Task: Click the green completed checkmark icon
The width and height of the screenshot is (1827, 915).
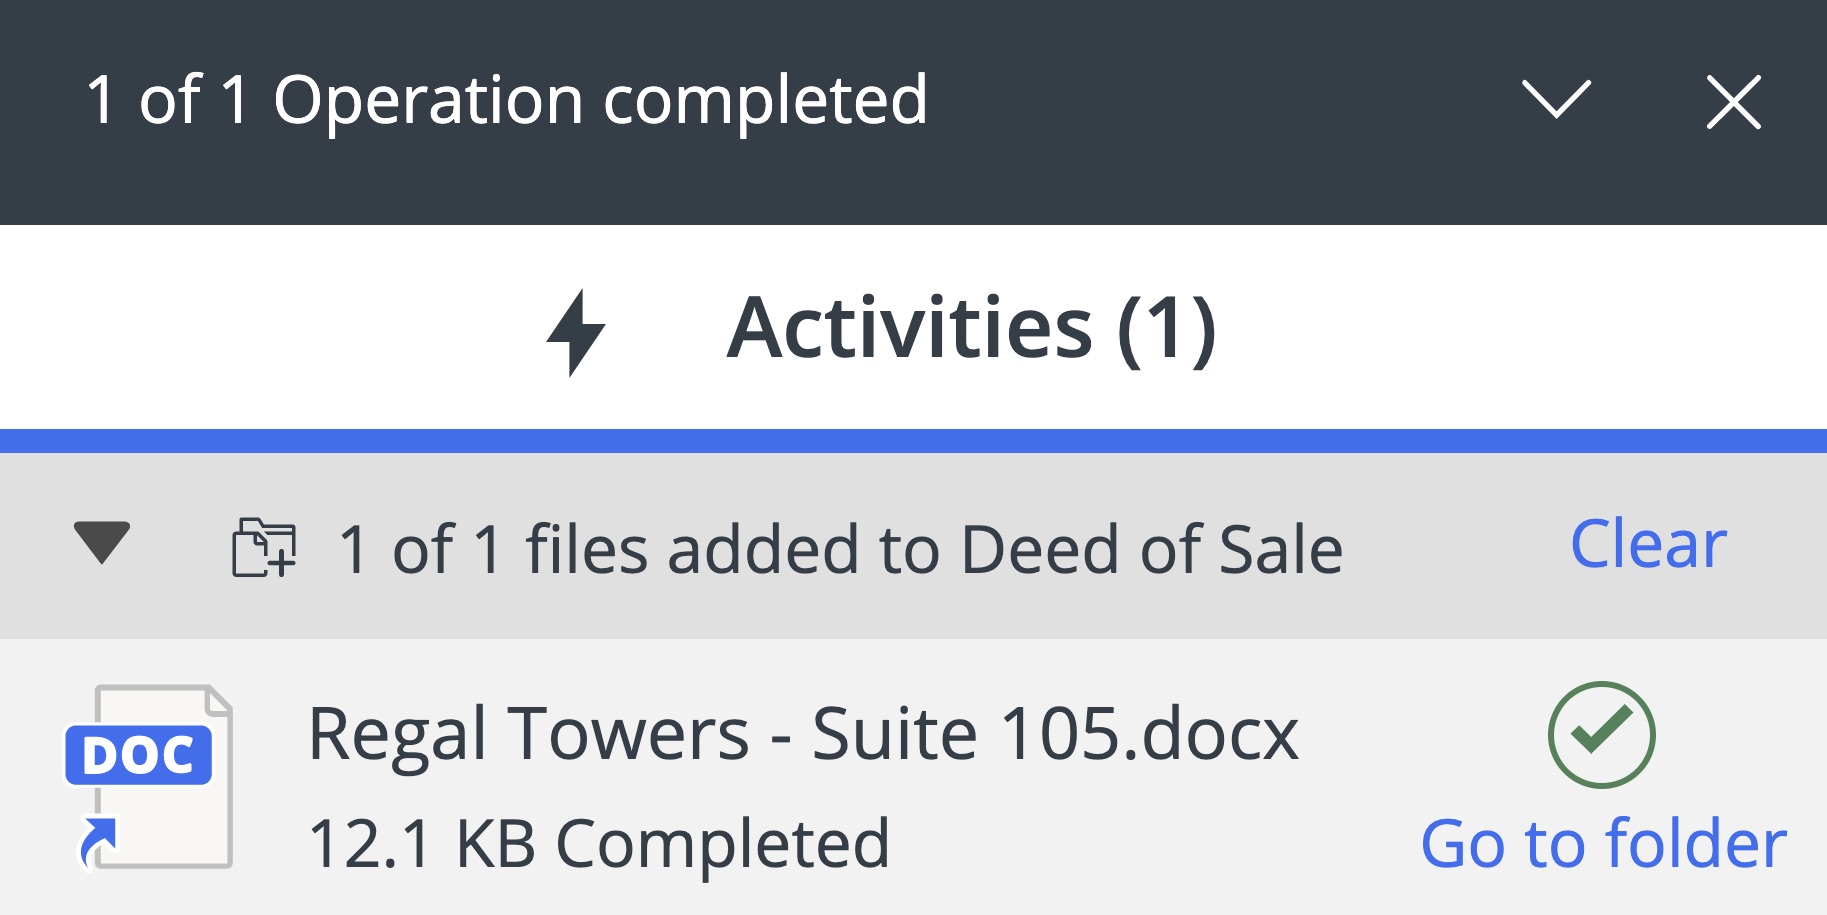Action: point(1601,735)
